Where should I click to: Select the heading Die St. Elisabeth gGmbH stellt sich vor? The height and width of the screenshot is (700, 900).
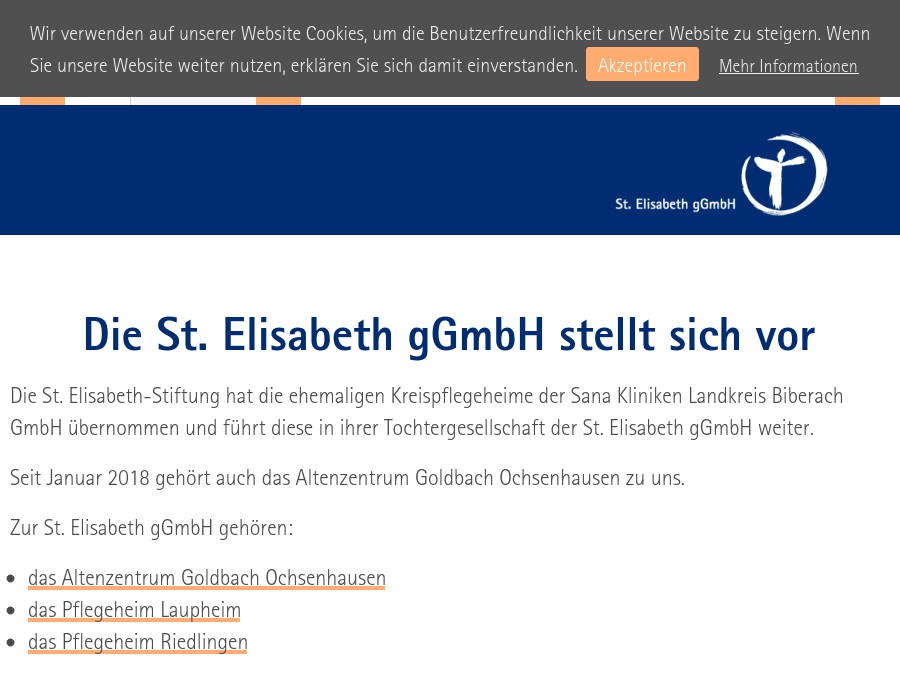(x=449, y=334)
